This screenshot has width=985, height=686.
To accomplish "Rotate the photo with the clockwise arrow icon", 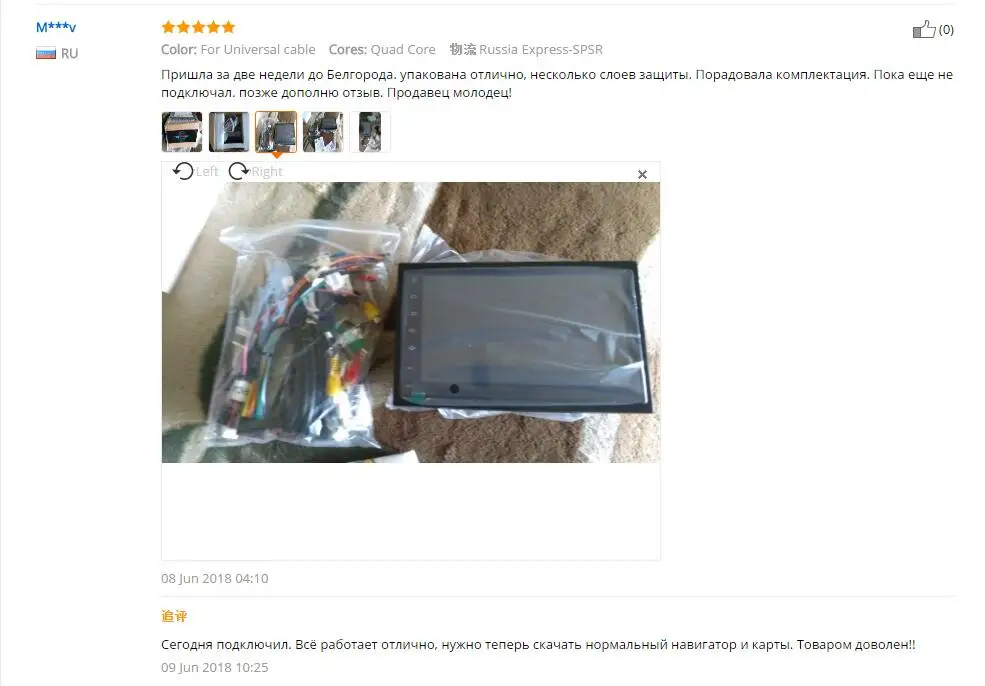I will point(238,171).
